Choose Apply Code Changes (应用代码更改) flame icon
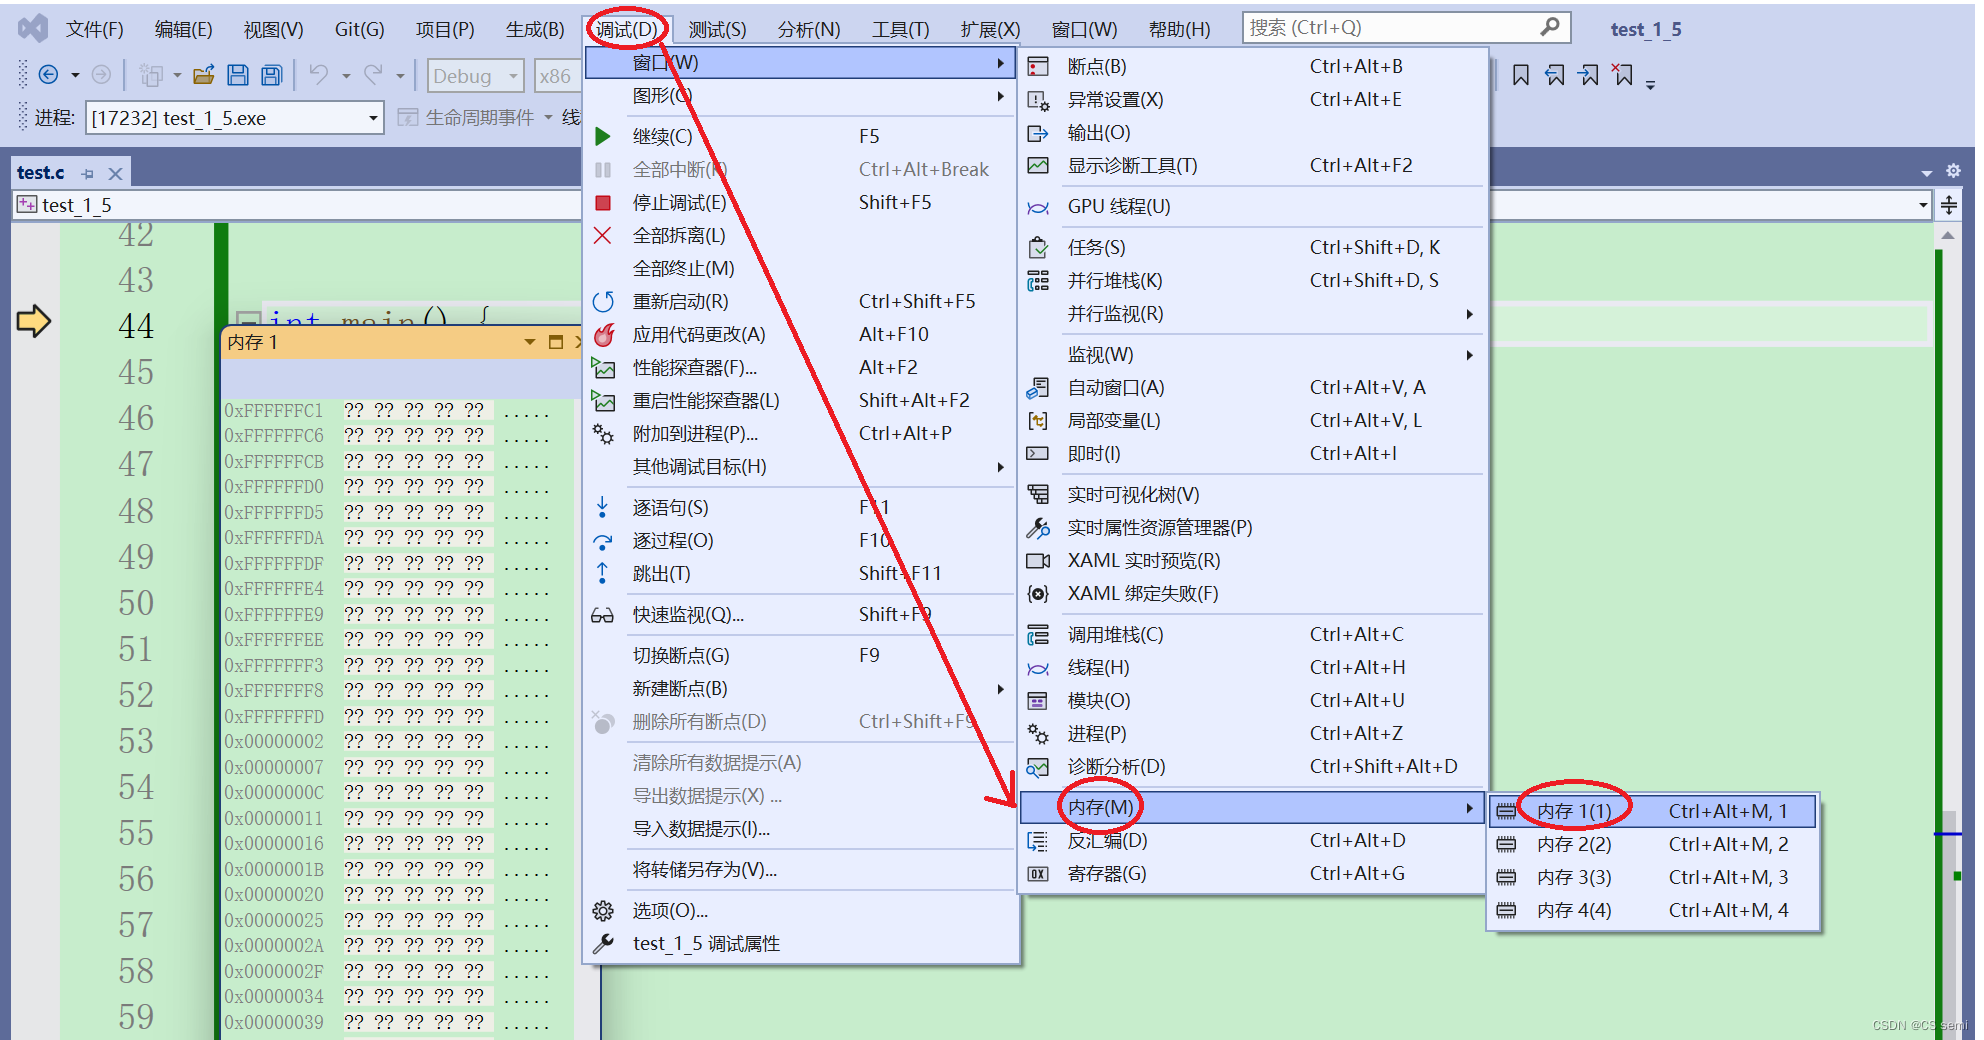1984x1040 pixels. click(x=603, y=335)
